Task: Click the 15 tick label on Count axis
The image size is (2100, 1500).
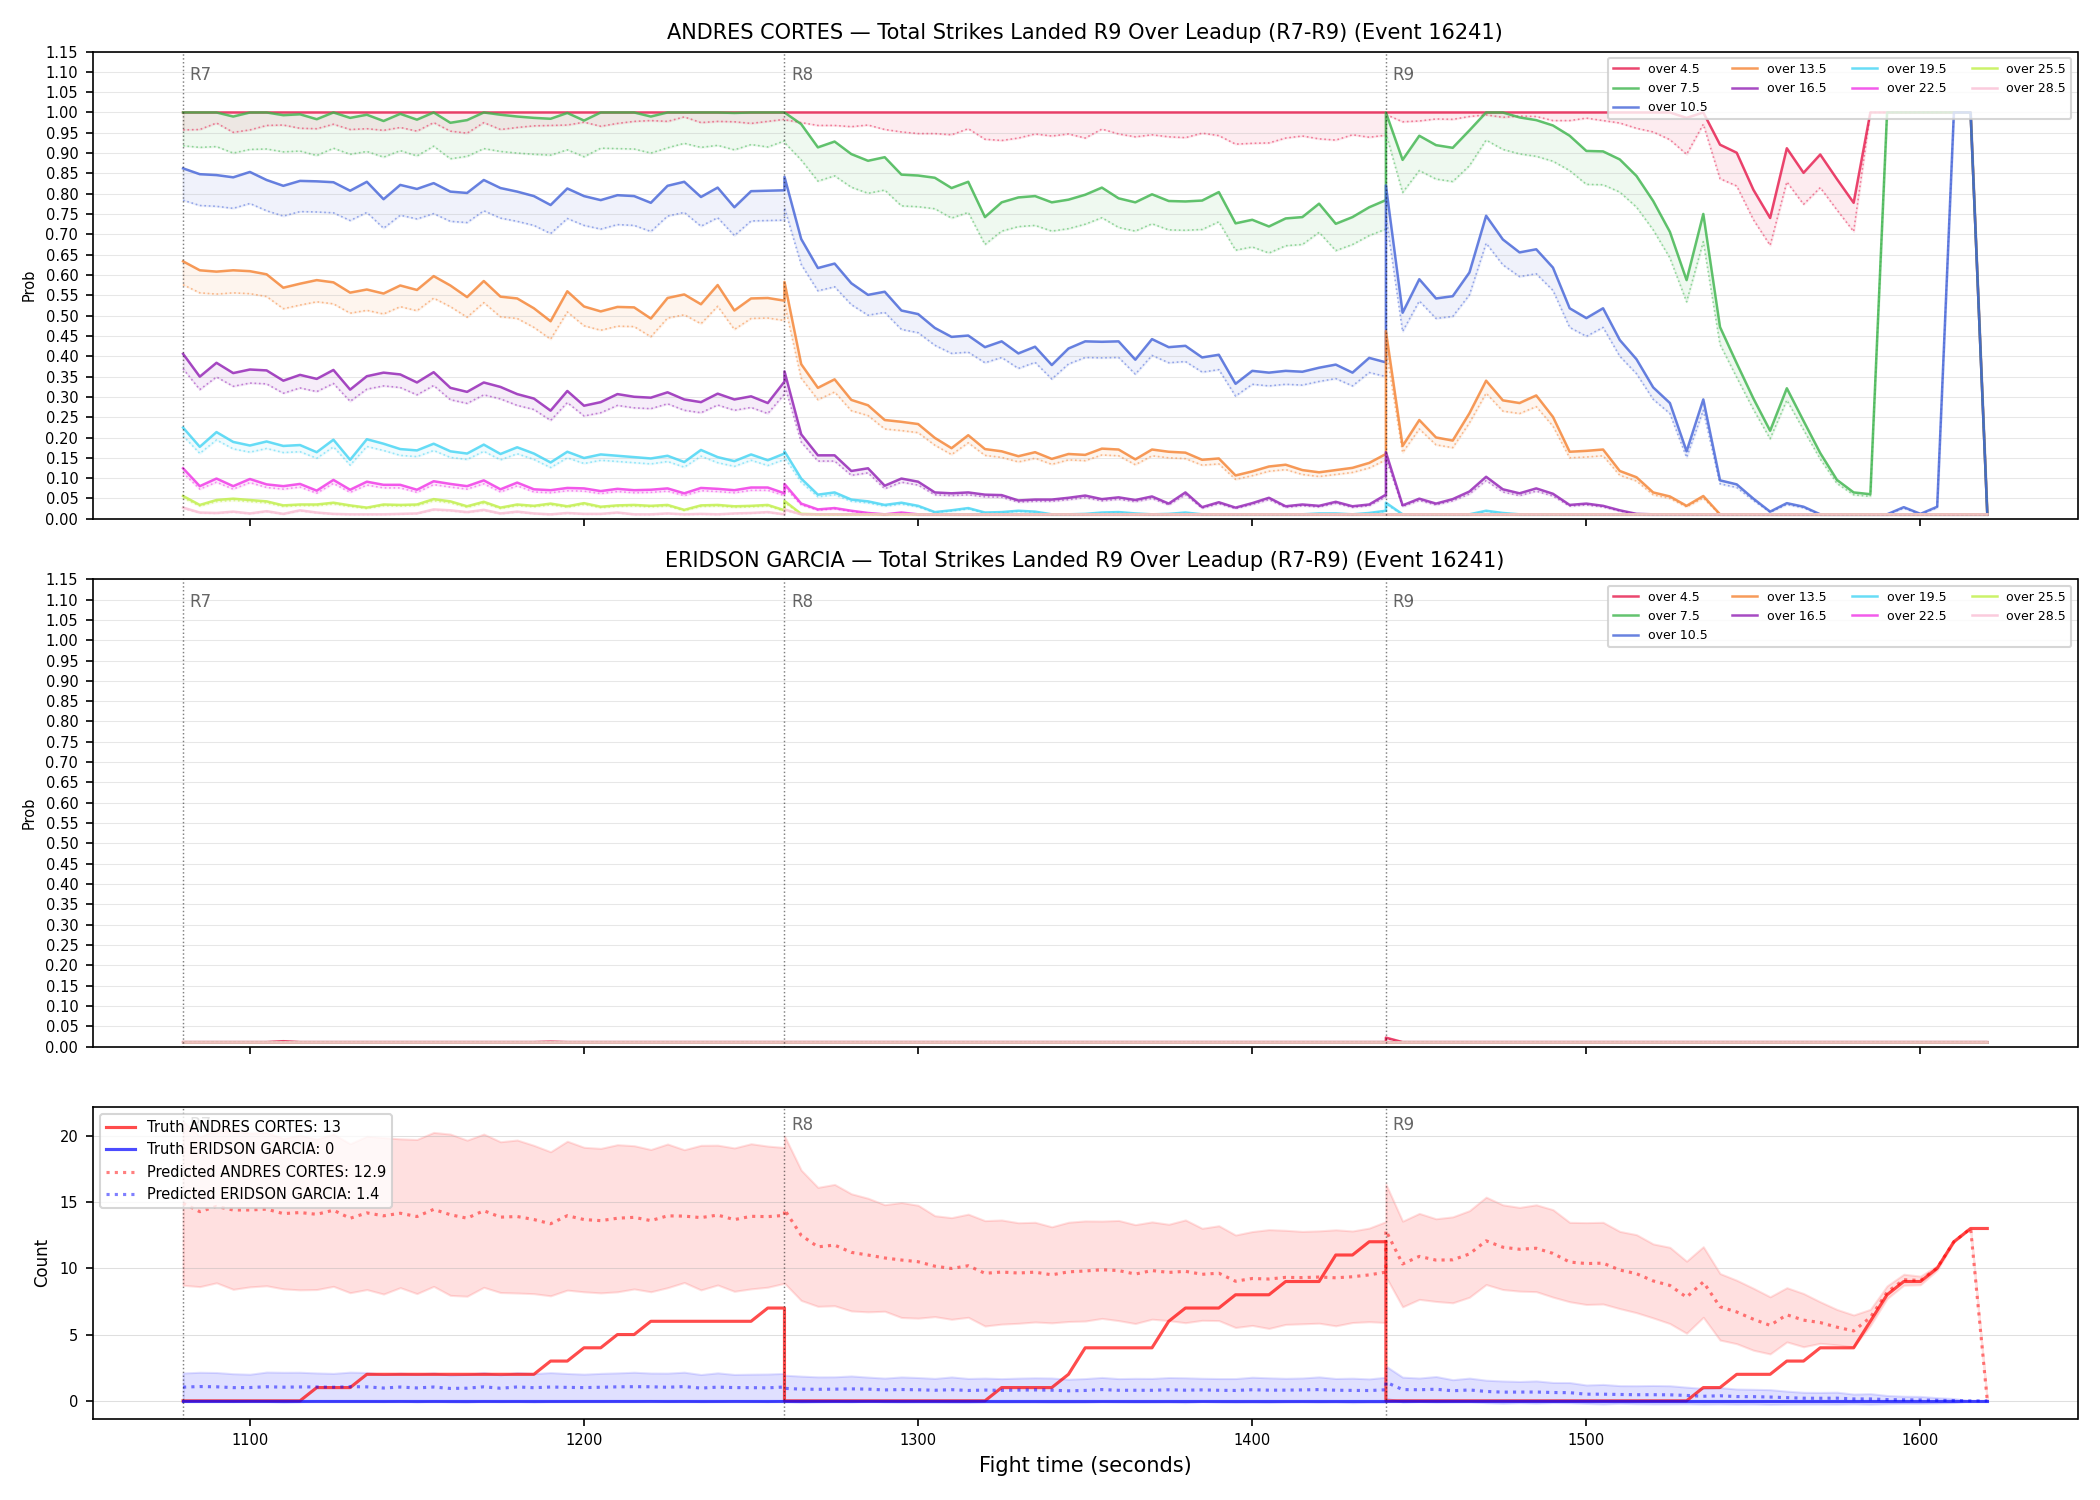Action: pyautogui.click(x=69, y=1203)
